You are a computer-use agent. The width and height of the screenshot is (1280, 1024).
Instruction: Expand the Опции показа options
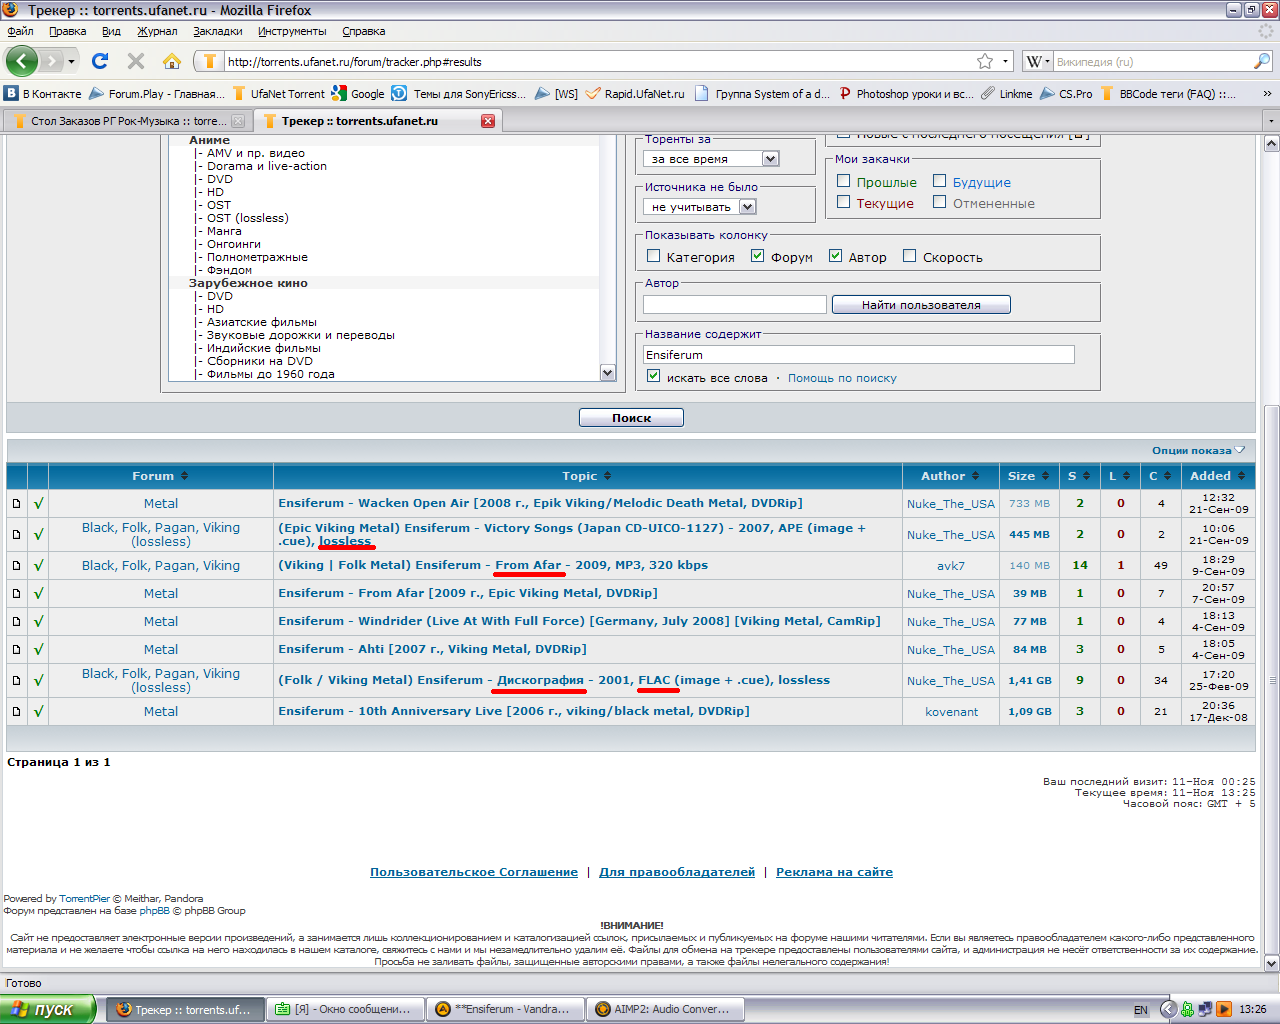click(x=1198, y=450)
